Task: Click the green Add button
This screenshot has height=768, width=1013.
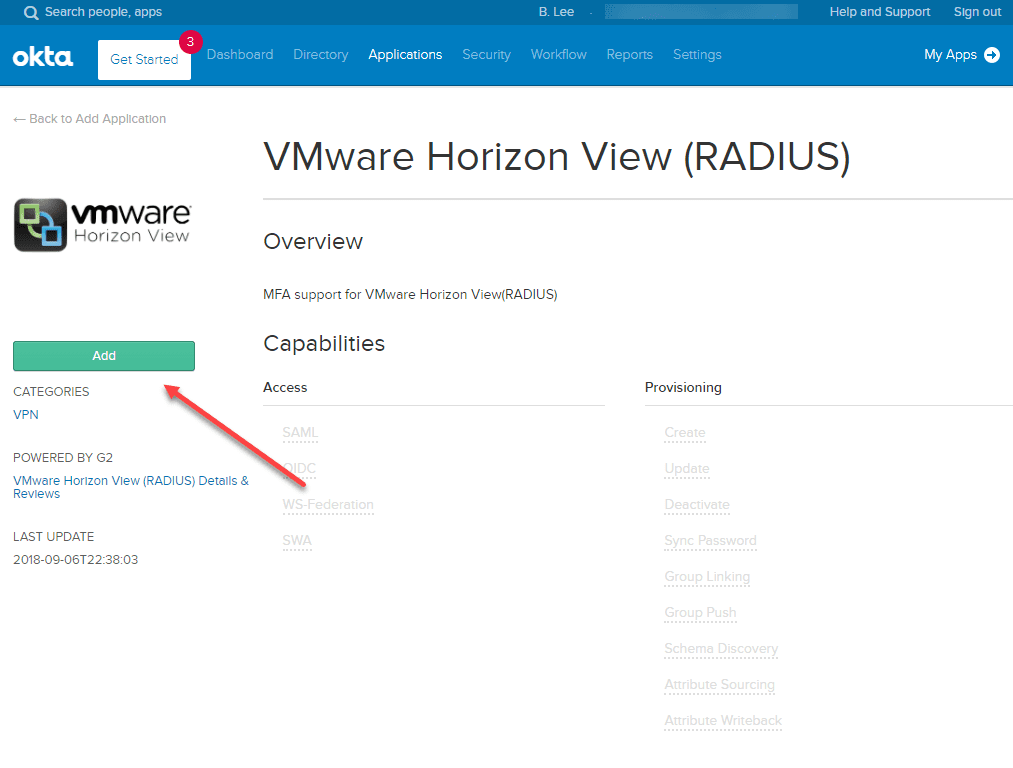Action: coord(104,356)
